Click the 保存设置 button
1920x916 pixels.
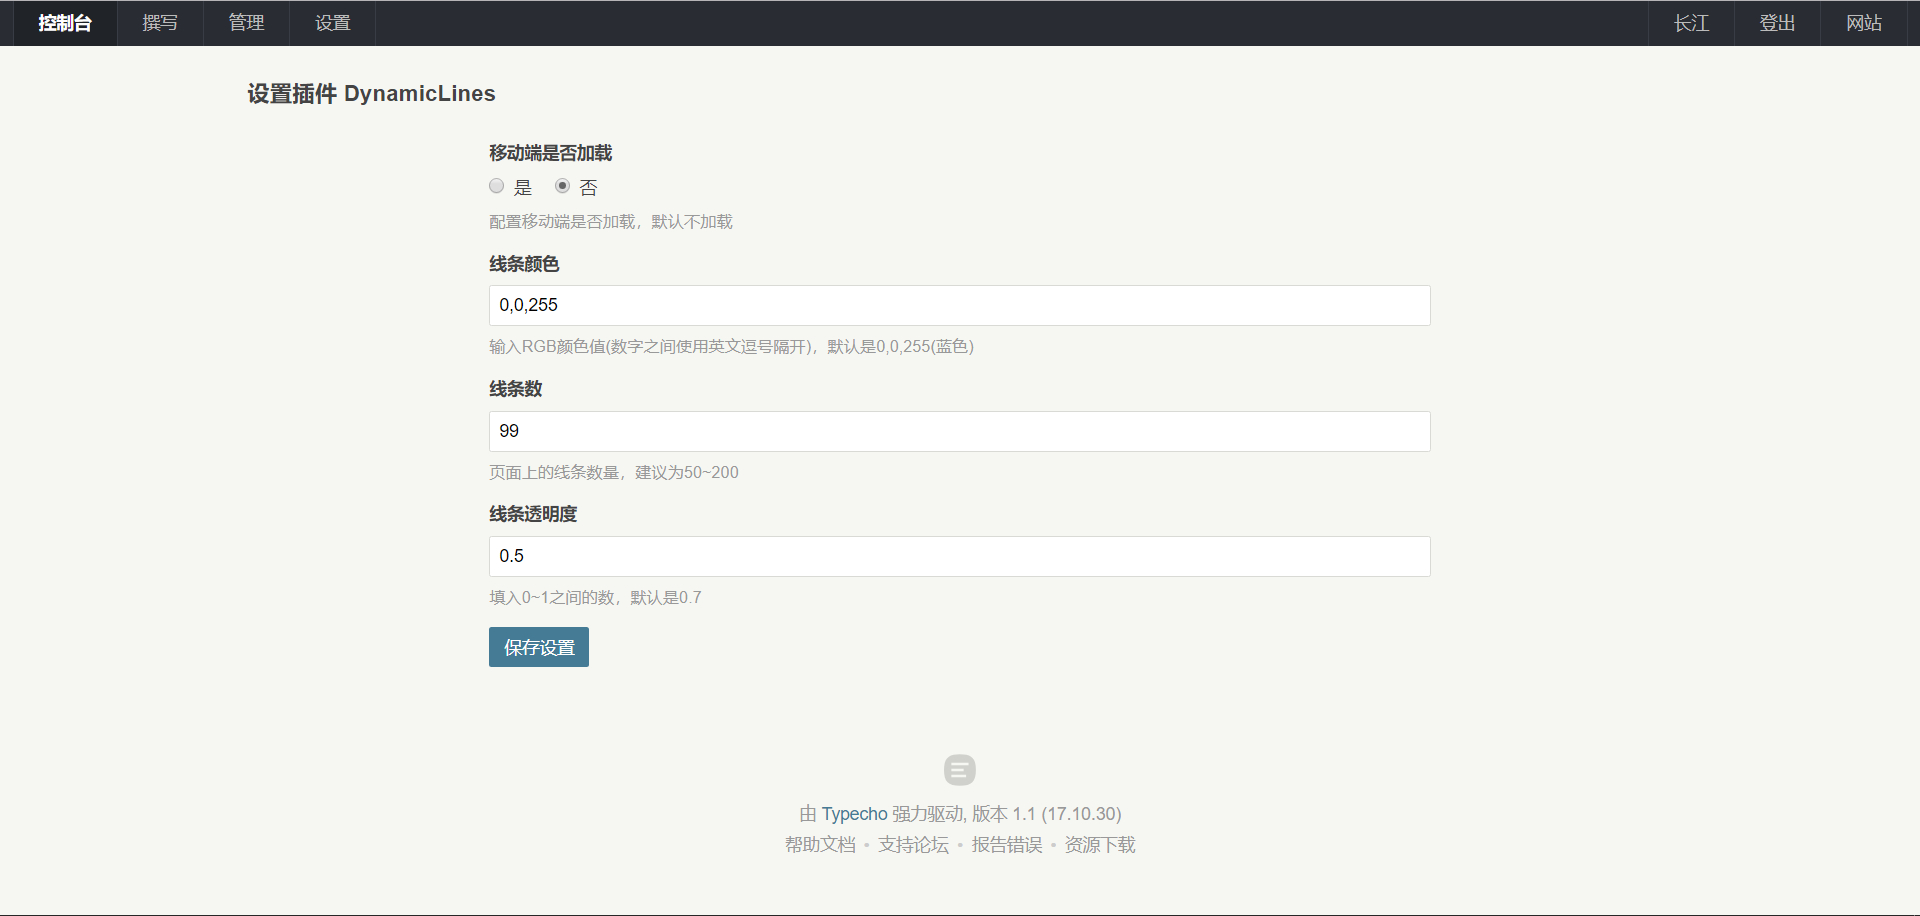pyautogui.click(x=538, y=647)
